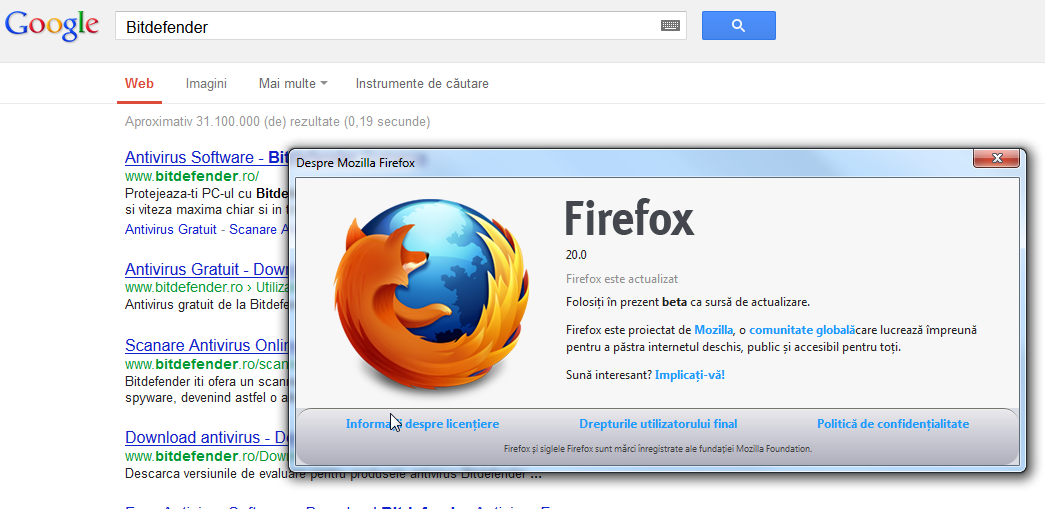This screenshot has height=509, width=1045.
Task: Switch to the Imagini tab
Action: pyautogui.click(x=206, y=84)
